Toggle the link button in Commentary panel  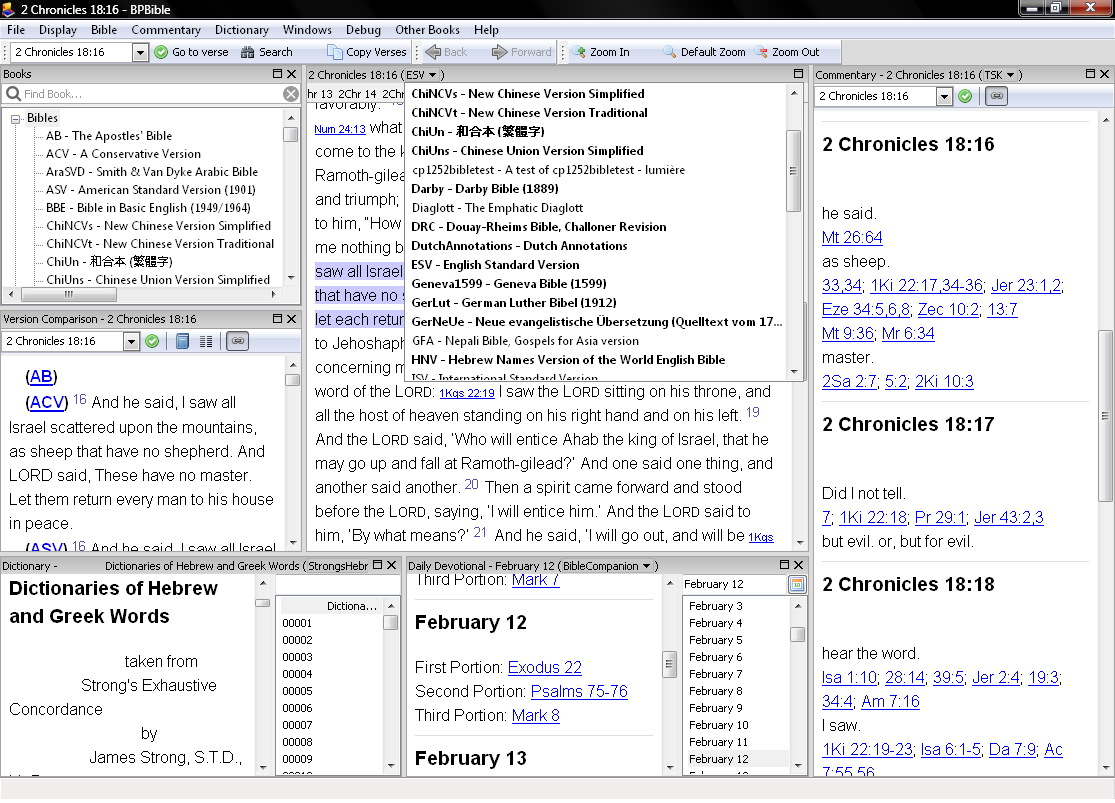pos(997,96)
